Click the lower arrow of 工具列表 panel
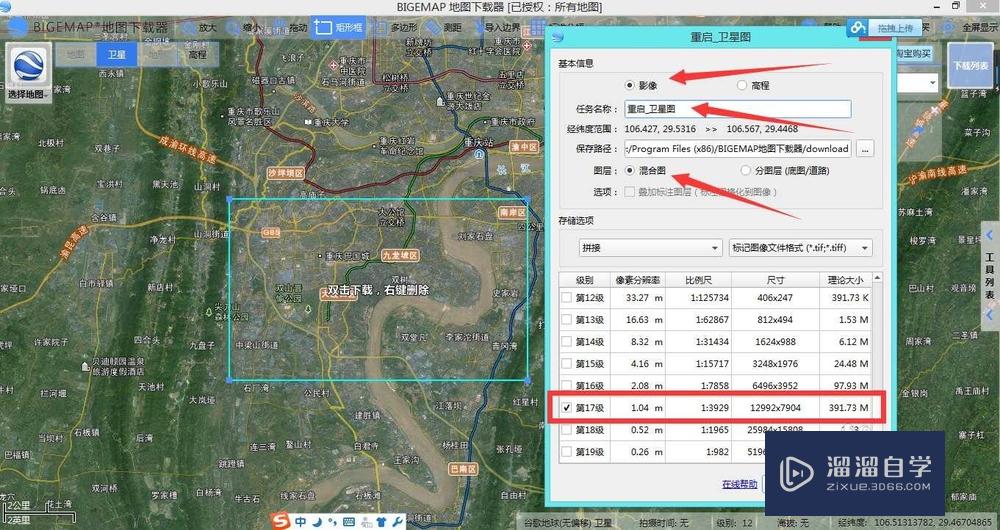The width and height of the screenshot is (1000, 530). [x=989, y=314]
